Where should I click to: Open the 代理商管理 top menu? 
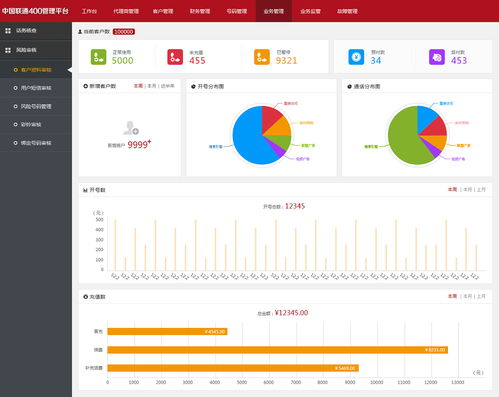click(x=126, y=11)
